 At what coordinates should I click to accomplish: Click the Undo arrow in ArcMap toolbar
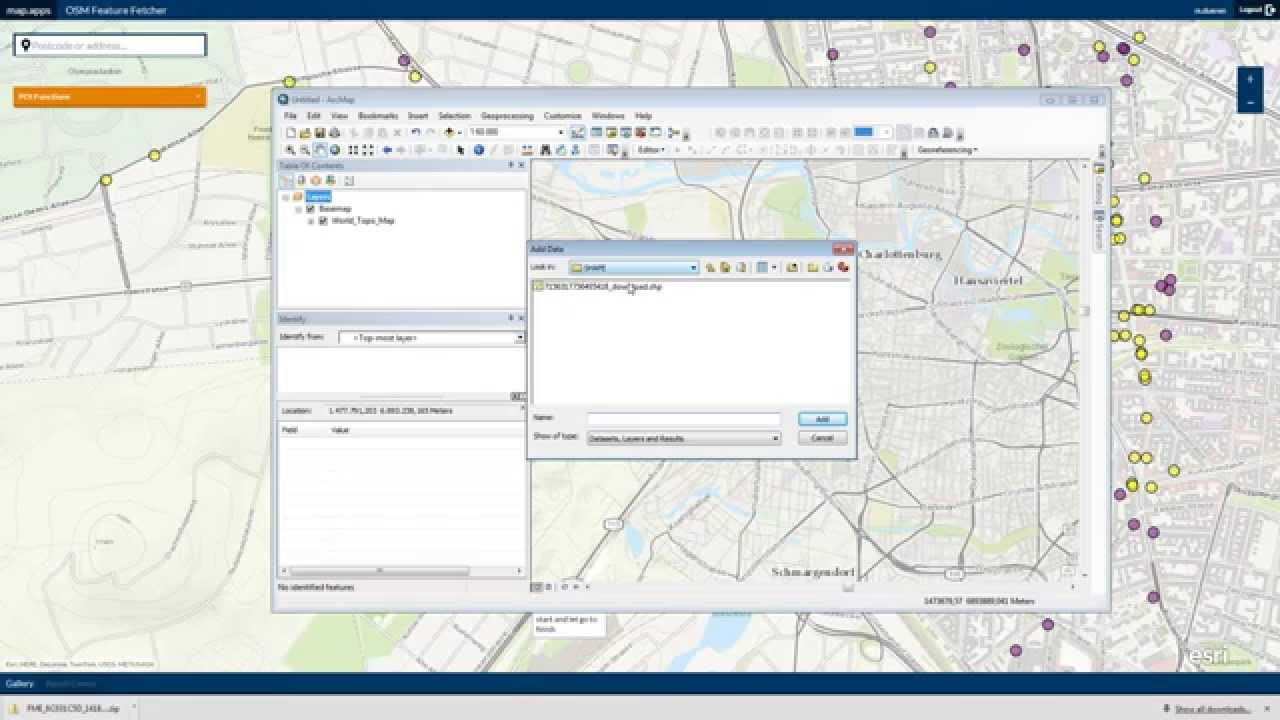pyautogui.click(x=416, y=132)
